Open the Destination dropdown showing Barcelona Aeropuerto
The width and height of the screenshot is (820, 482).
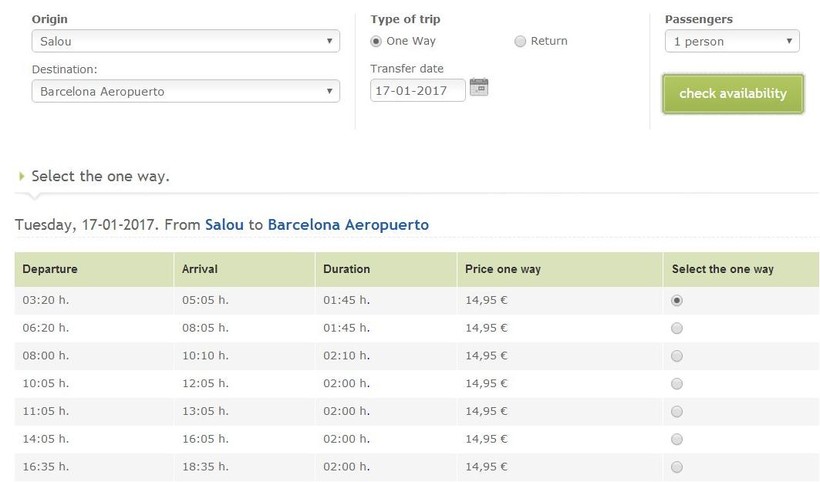click(185, 91)
